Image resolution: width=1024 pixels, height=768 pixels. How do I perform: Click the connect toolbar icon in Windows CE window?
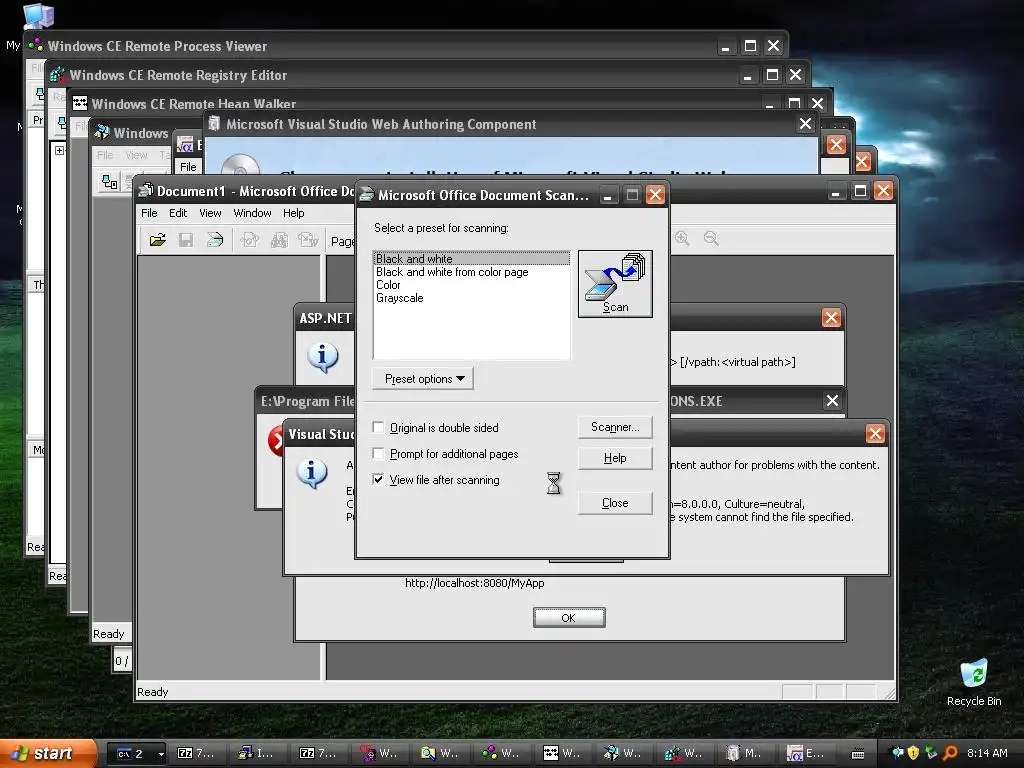109,182
